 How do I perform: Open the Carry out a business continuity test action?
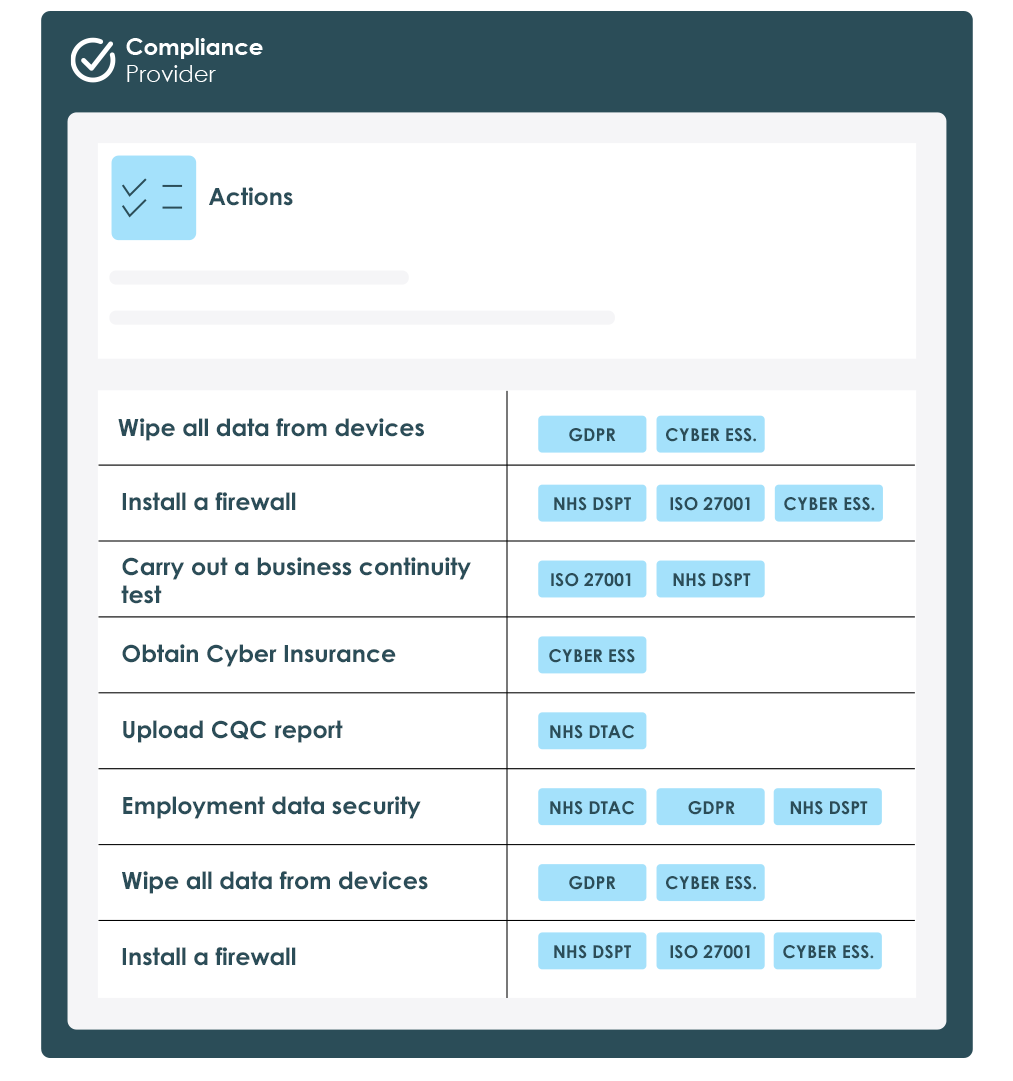[295, 580]
